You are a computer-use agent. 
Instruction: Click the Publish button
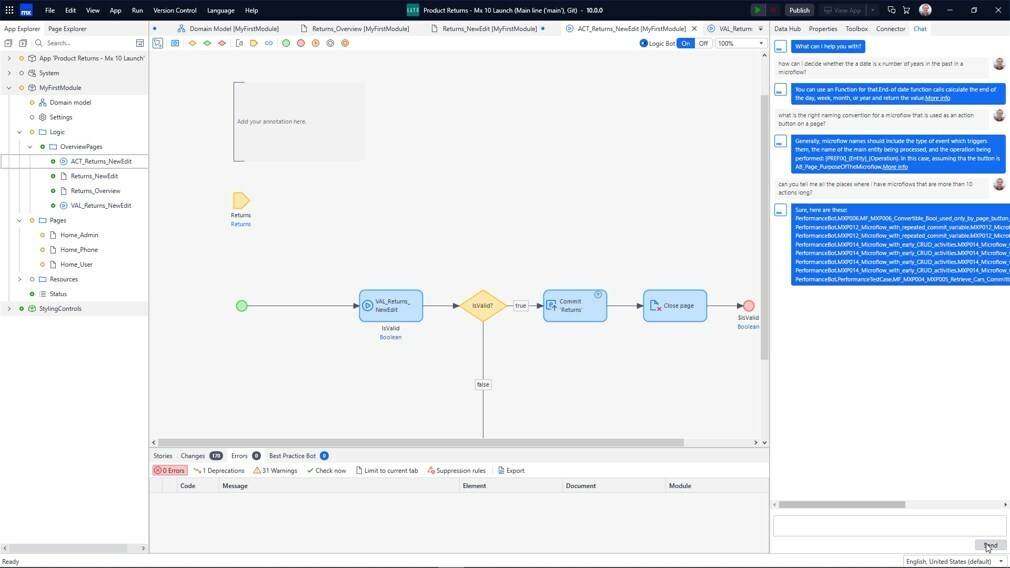point(799,10)
